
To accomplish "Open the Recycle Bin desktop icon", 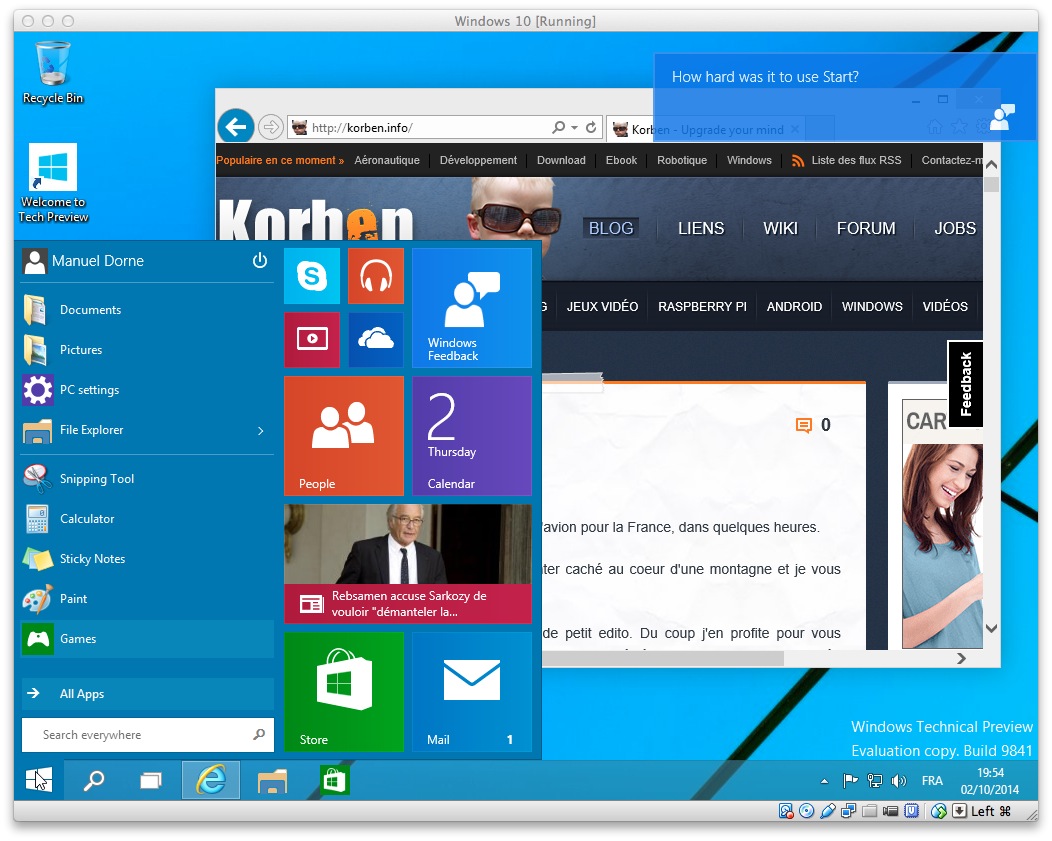I will point(52,73).
